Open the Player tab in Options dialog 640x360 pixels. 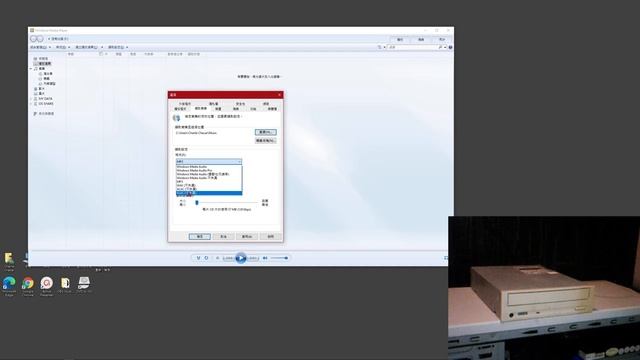point(180,109)
